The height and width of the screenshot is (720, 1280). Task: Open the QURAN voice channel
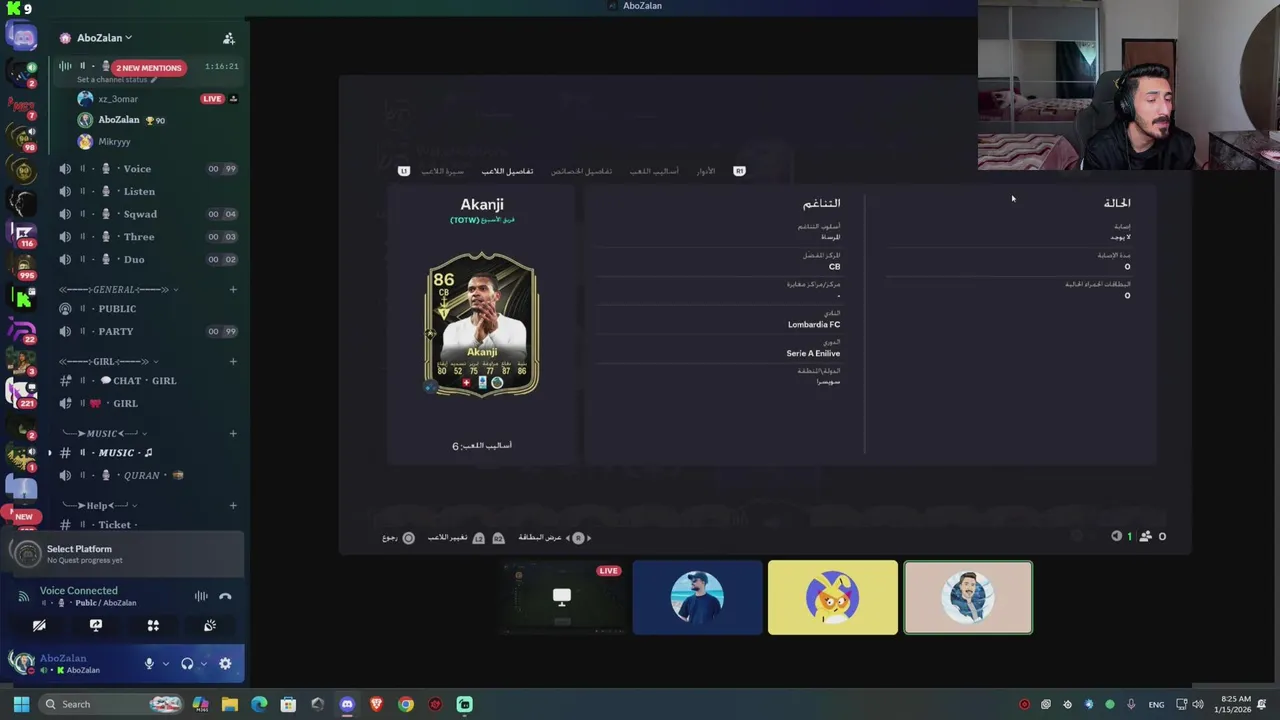(x=147, y=476)
